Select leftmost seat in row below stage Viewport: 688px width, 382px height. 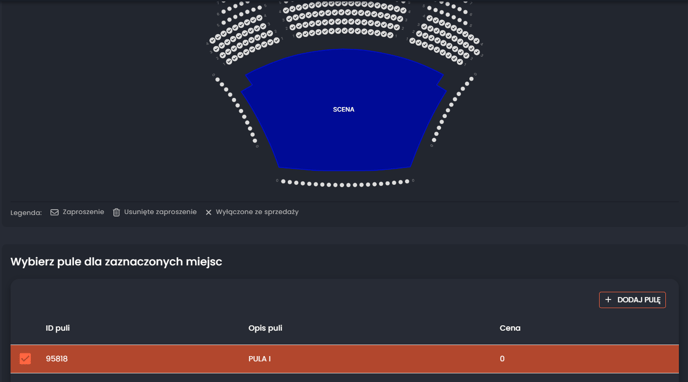(x=283, y=181)
